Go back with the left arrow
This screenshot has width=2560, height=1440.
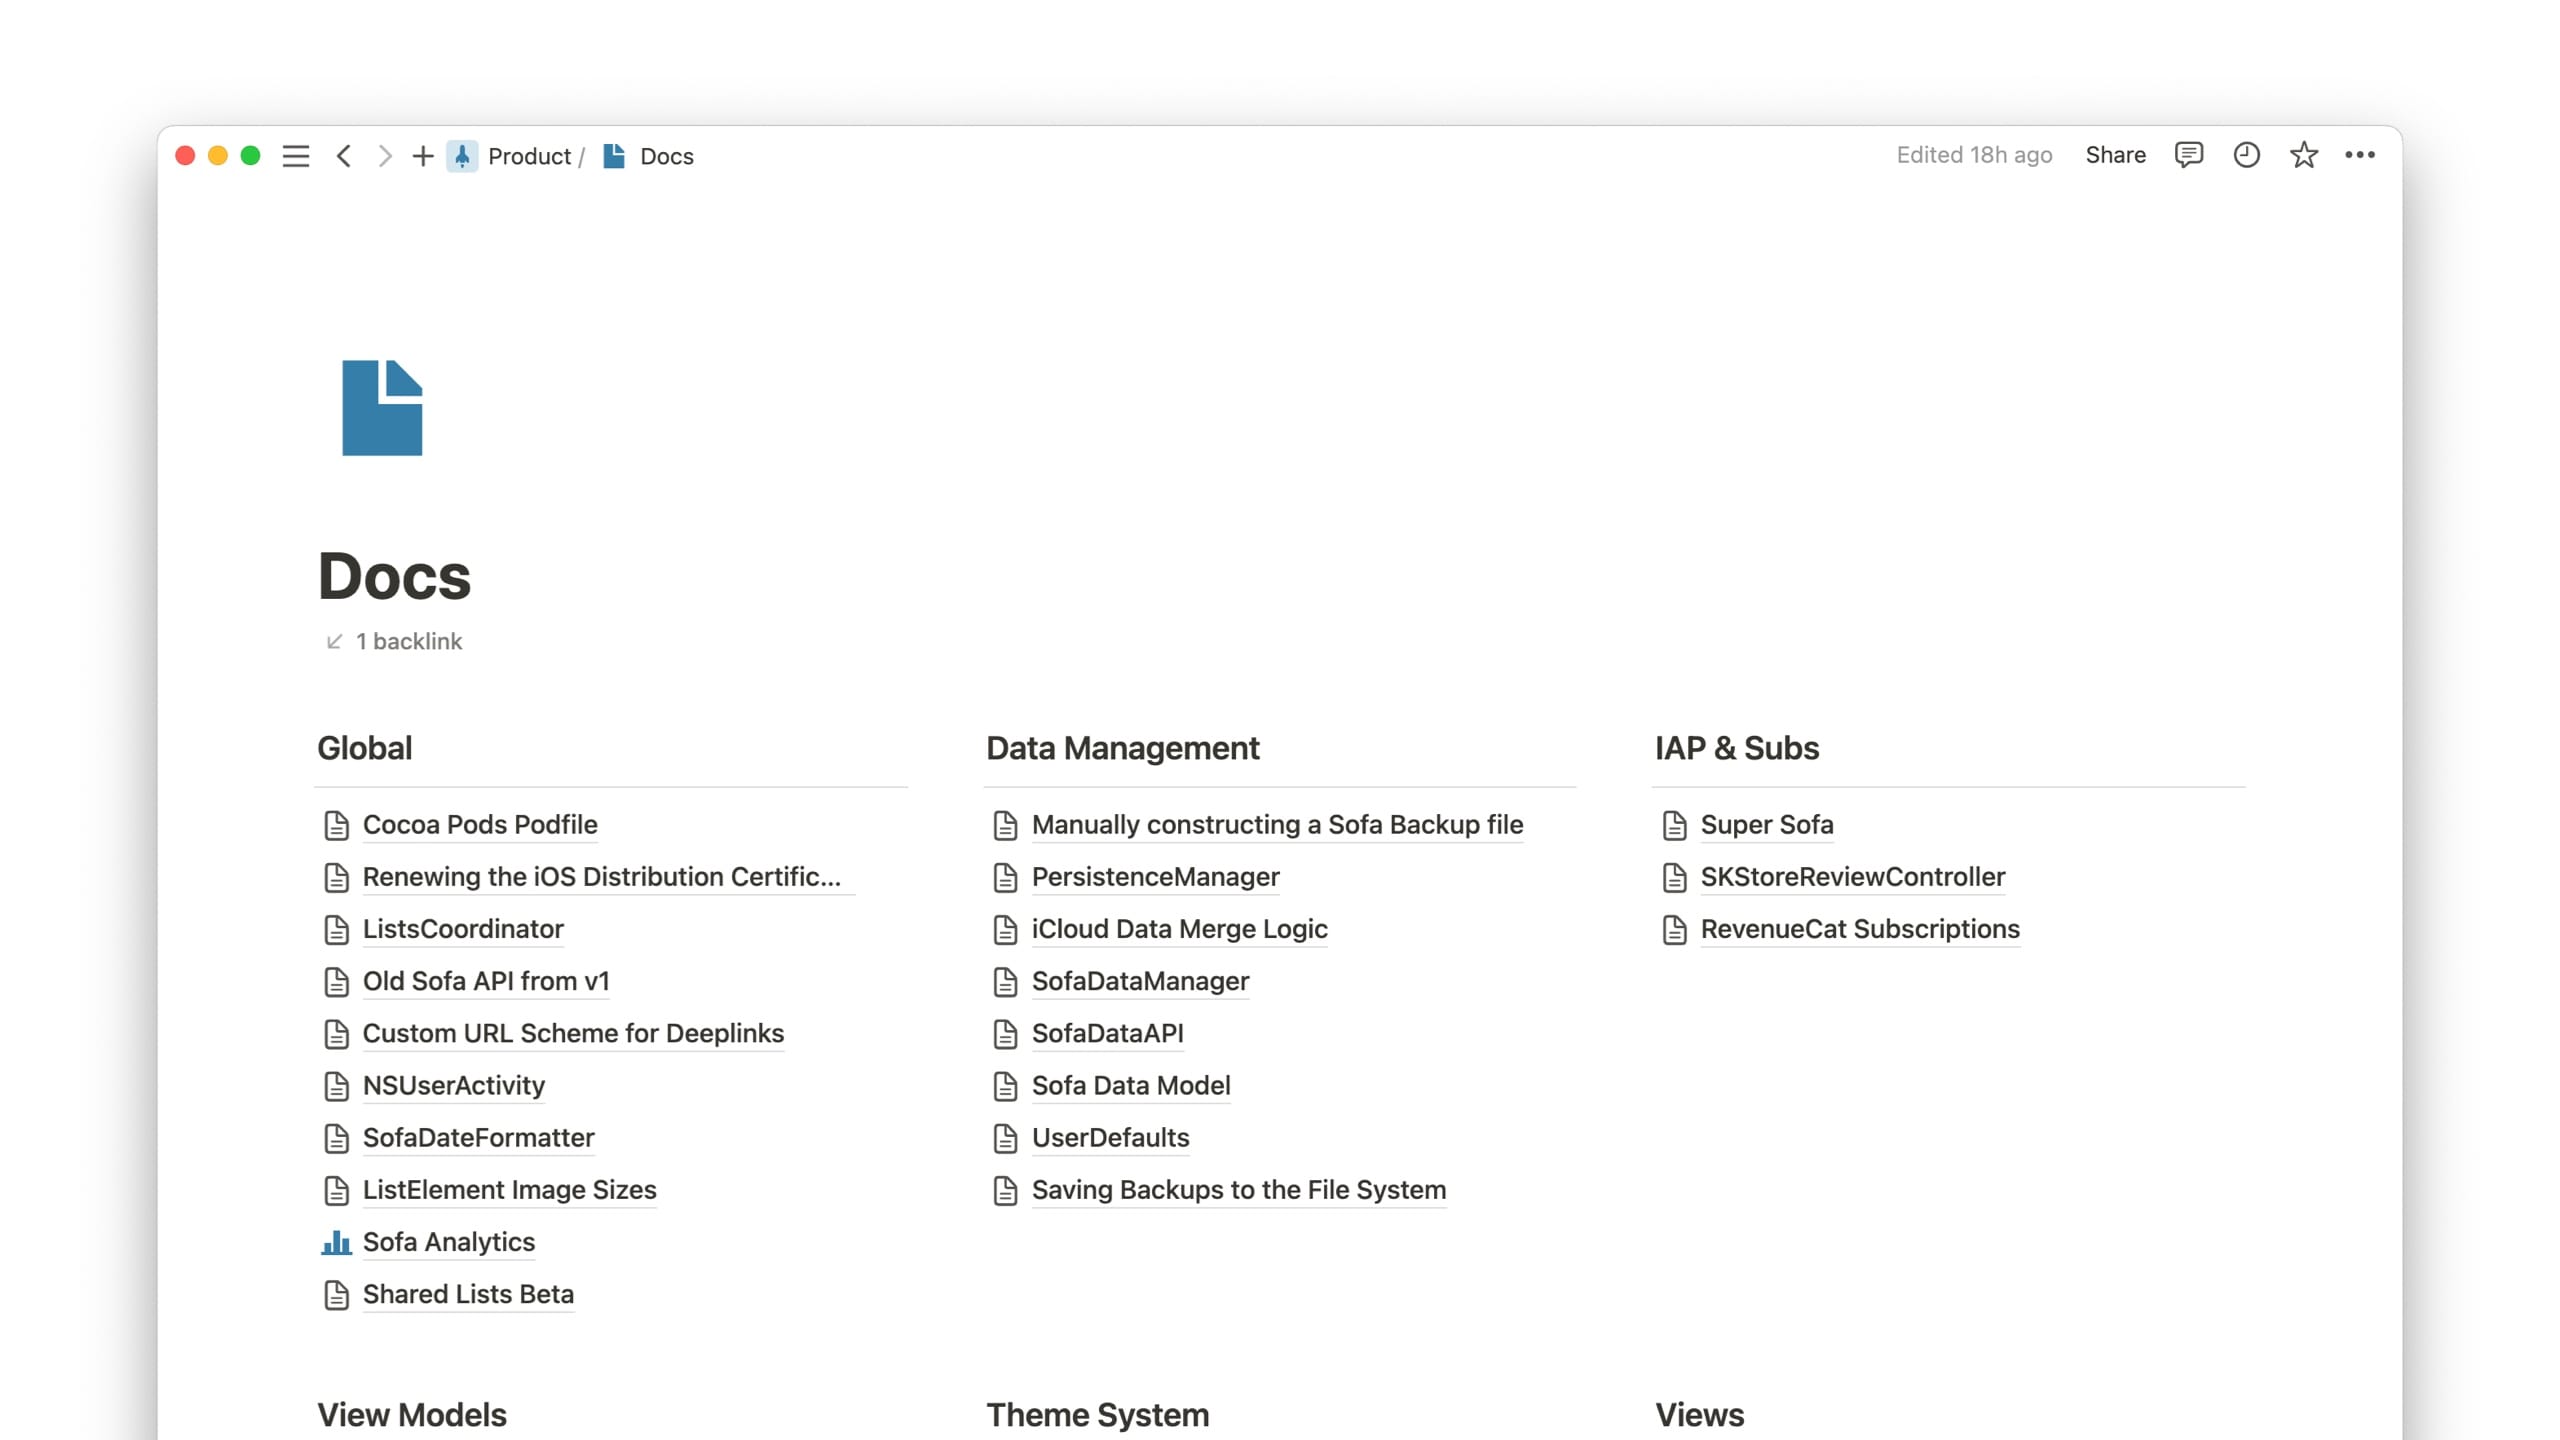tap(344, 156)
